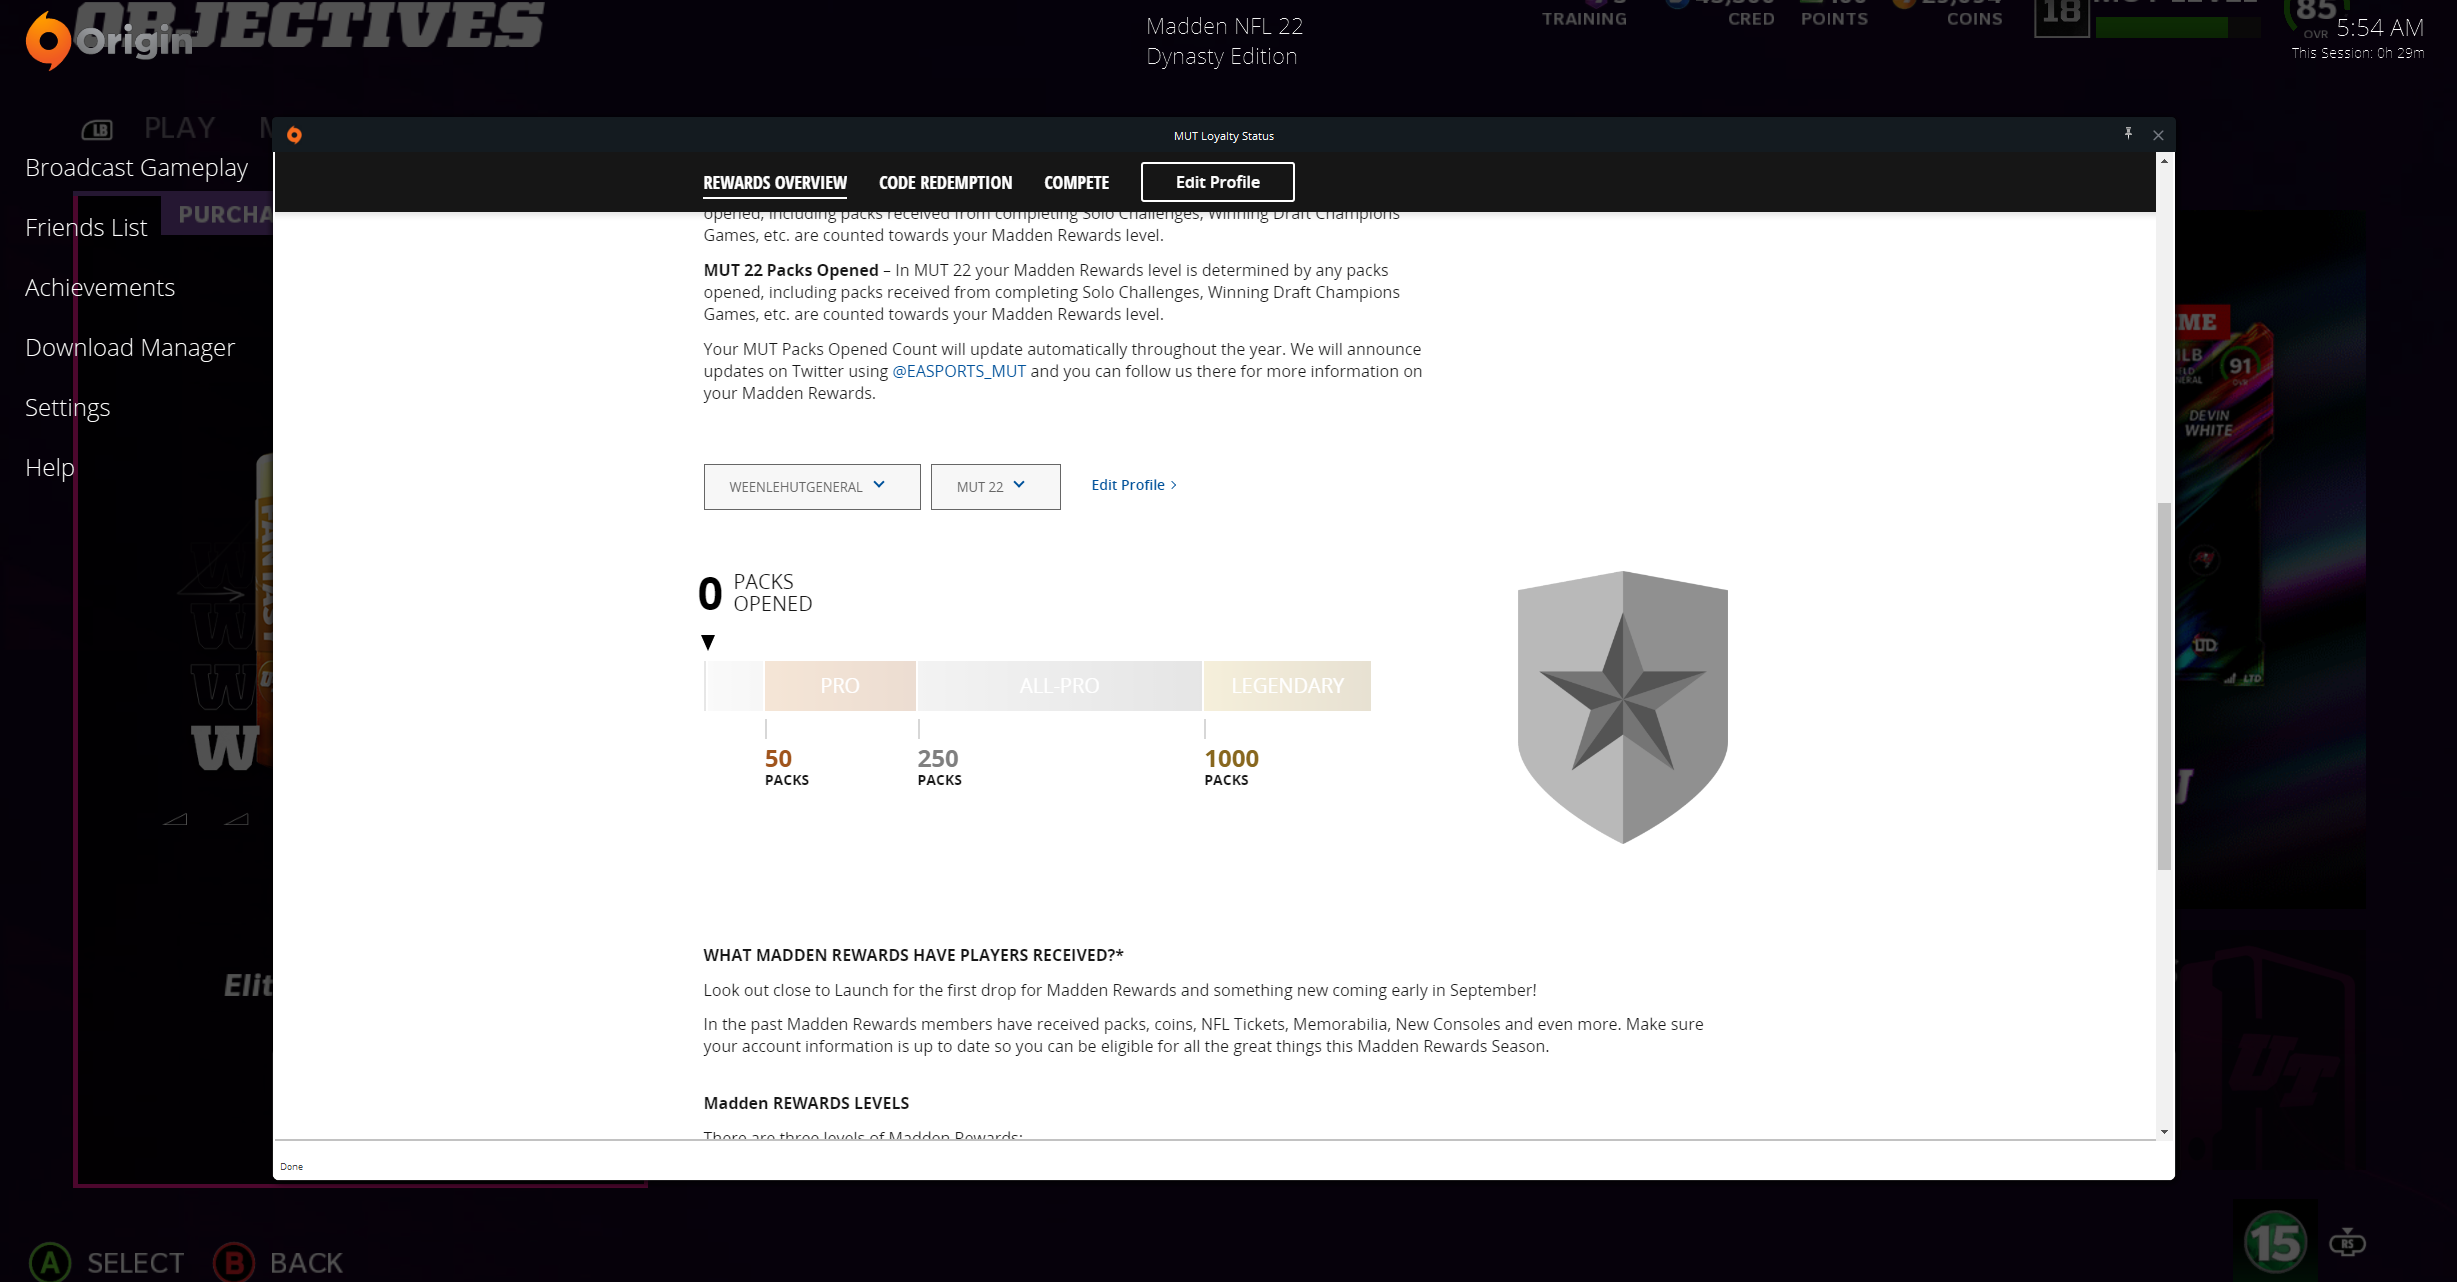The height and width of the screenshot is (1282, 2457).
Task: Open Help in Origin overlay
Action: pyautogui.click(x=50, y=468)
